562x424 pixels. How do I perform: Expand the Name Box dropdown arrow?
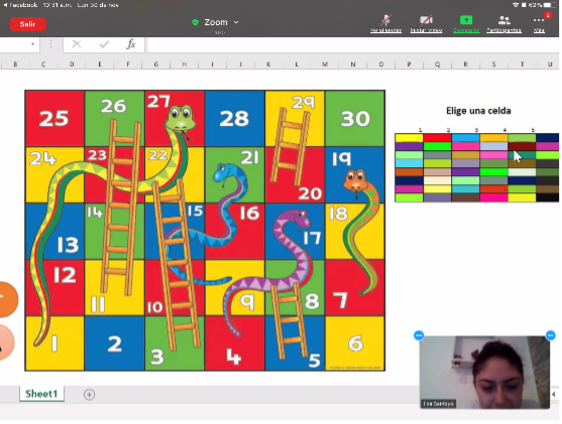pos(33,44)
